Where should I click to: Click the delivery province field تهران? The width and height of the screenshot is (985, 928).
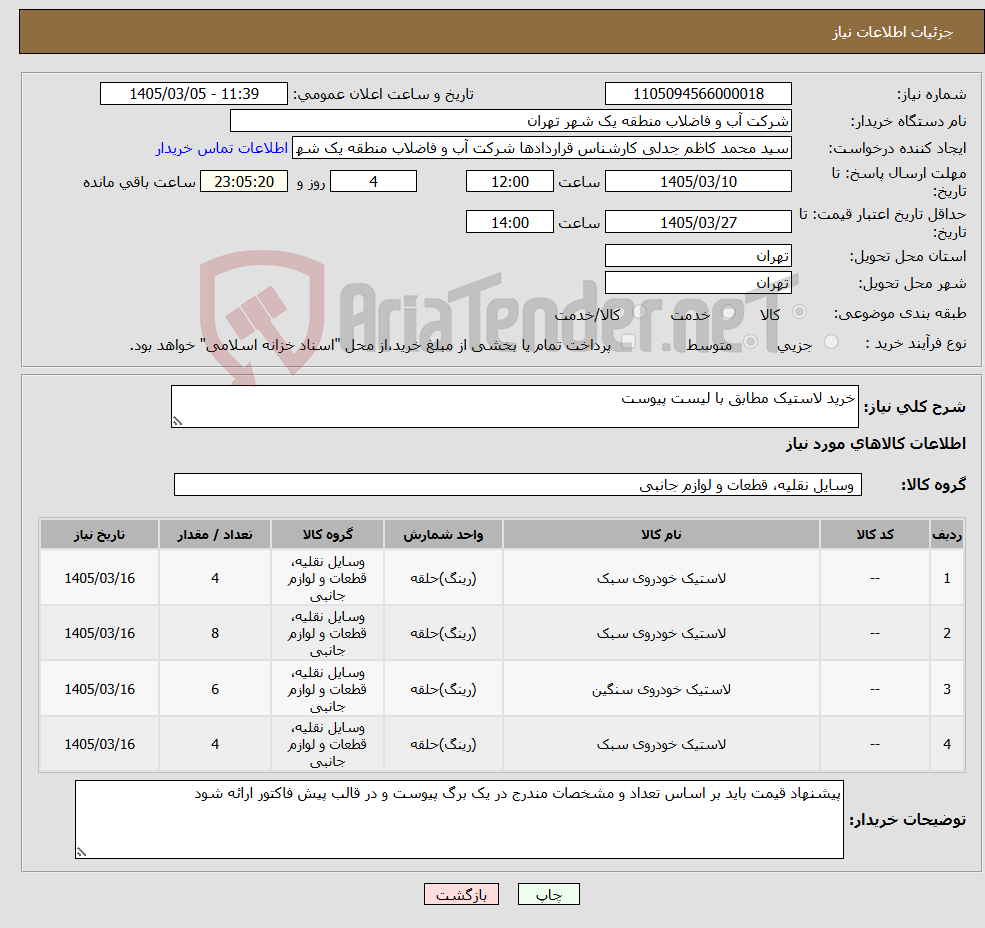click(x=698, y=256)
